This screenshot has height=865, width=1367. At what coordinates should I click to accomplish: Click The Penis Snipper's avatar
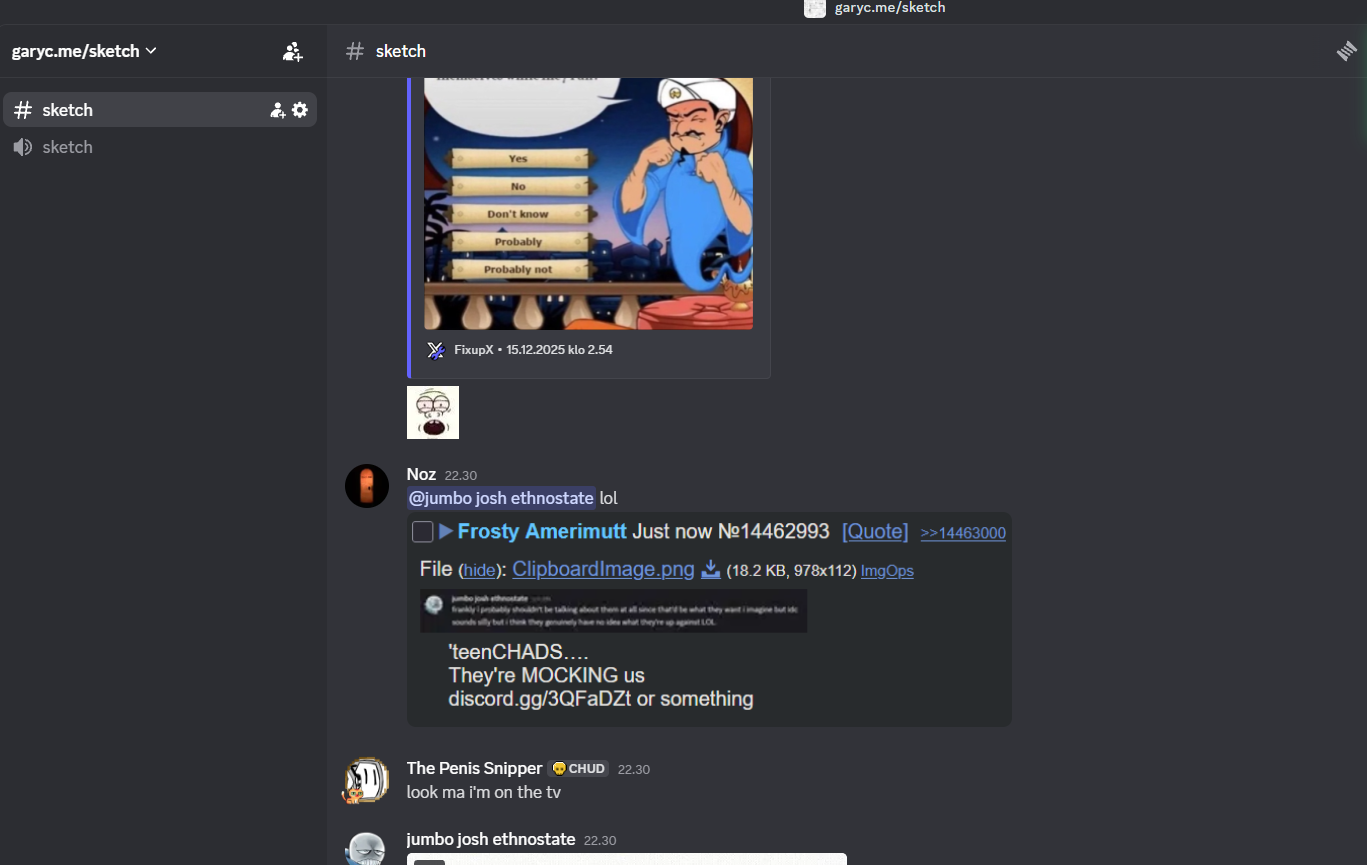367,780
